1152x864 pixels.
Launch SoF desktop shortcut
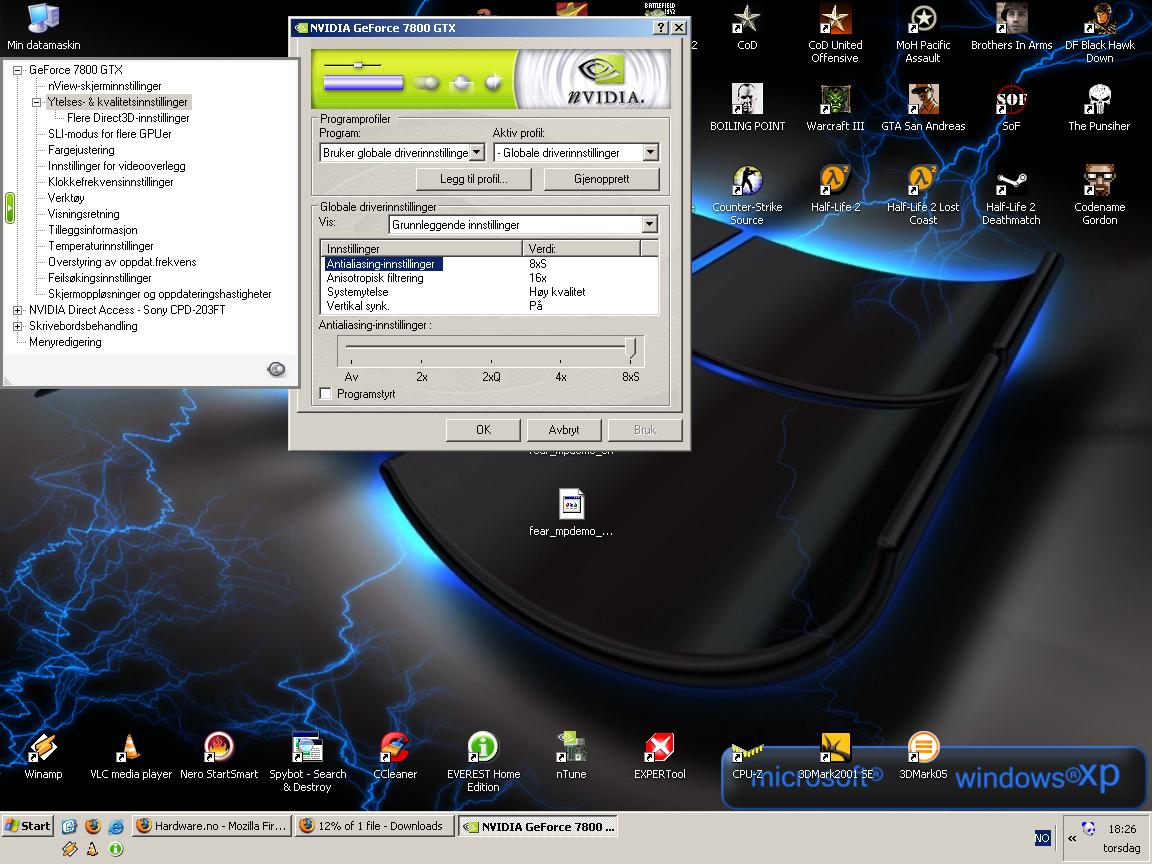tap(1011, 108)
